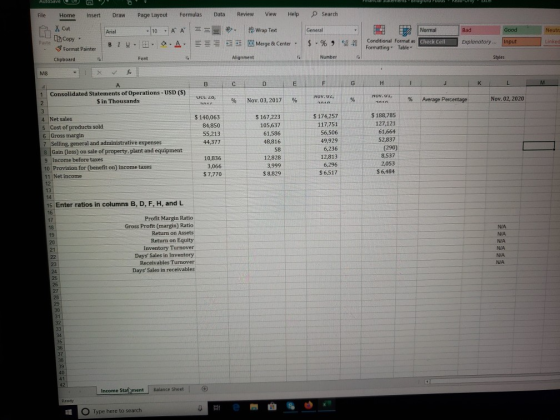Open Format as Table
This screenshot has width=560, height=420.
404,38
